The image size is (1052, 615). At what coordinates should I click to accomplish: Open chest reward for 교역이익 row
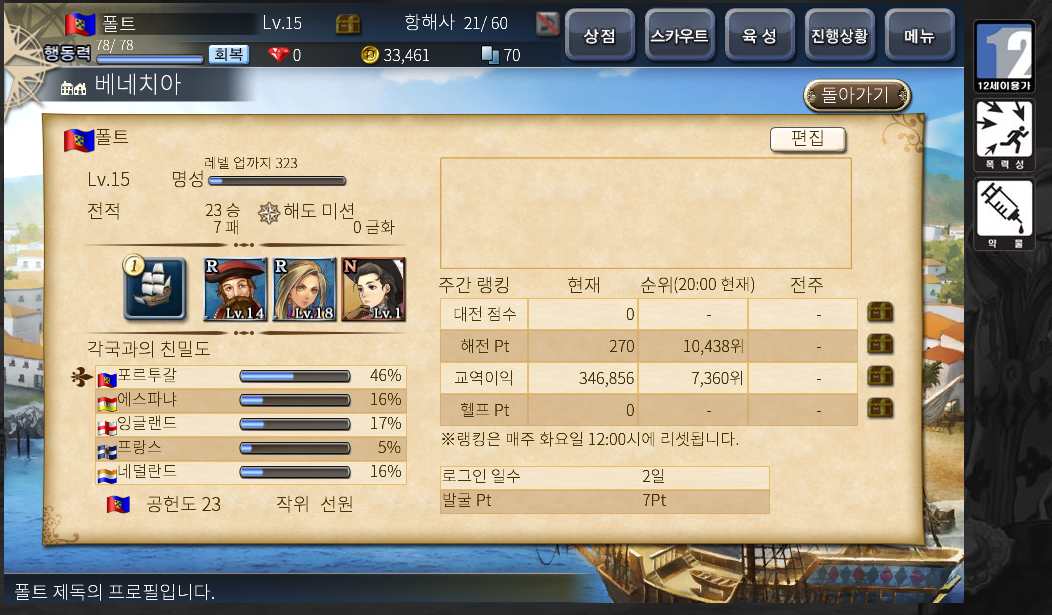pos(880,376)
